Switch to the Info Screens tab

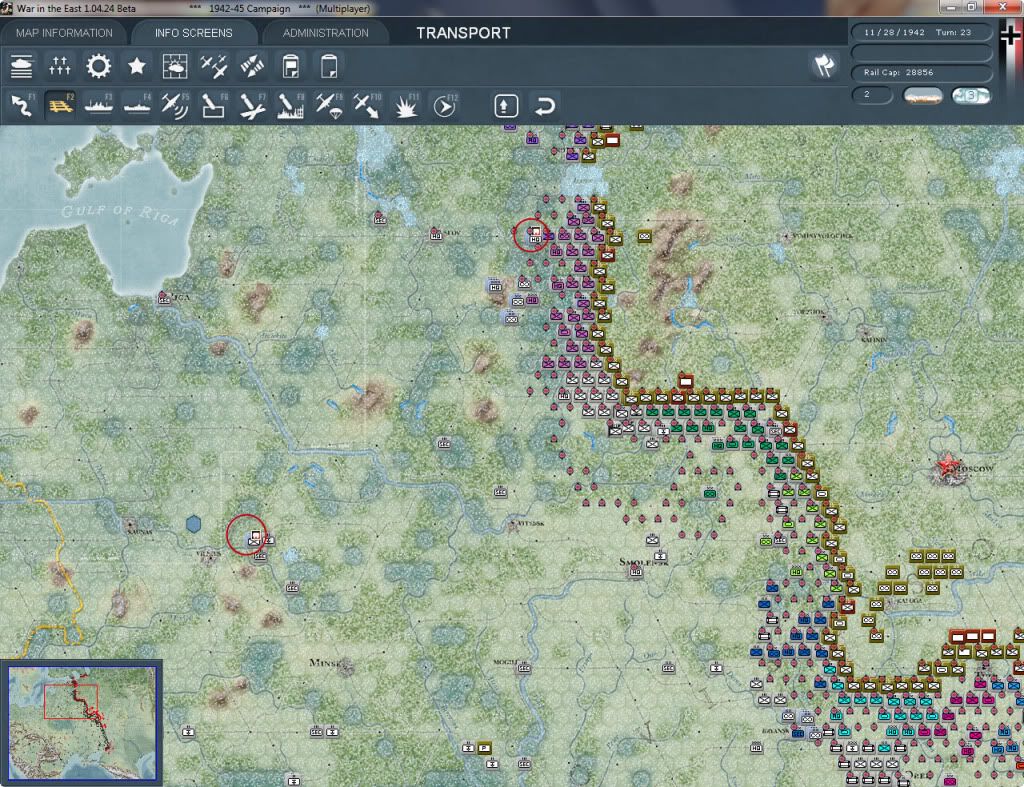[193, 33]
